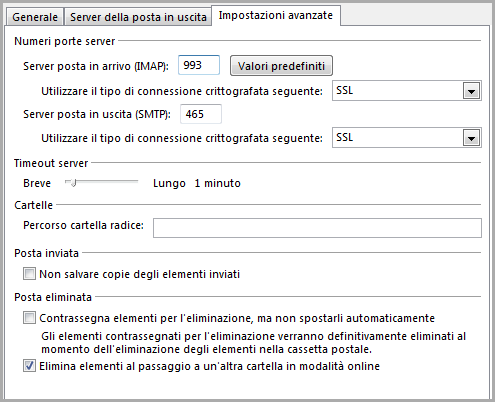Click the Valori predefiniti button

tap(281, 66)
